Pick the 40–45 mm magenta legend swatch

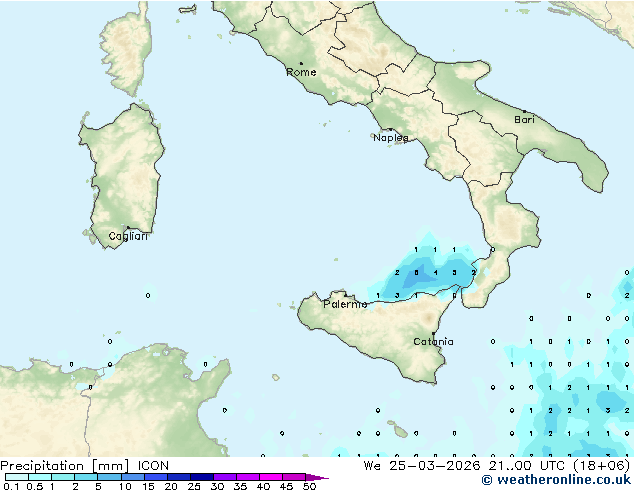(x=271, y=477)
